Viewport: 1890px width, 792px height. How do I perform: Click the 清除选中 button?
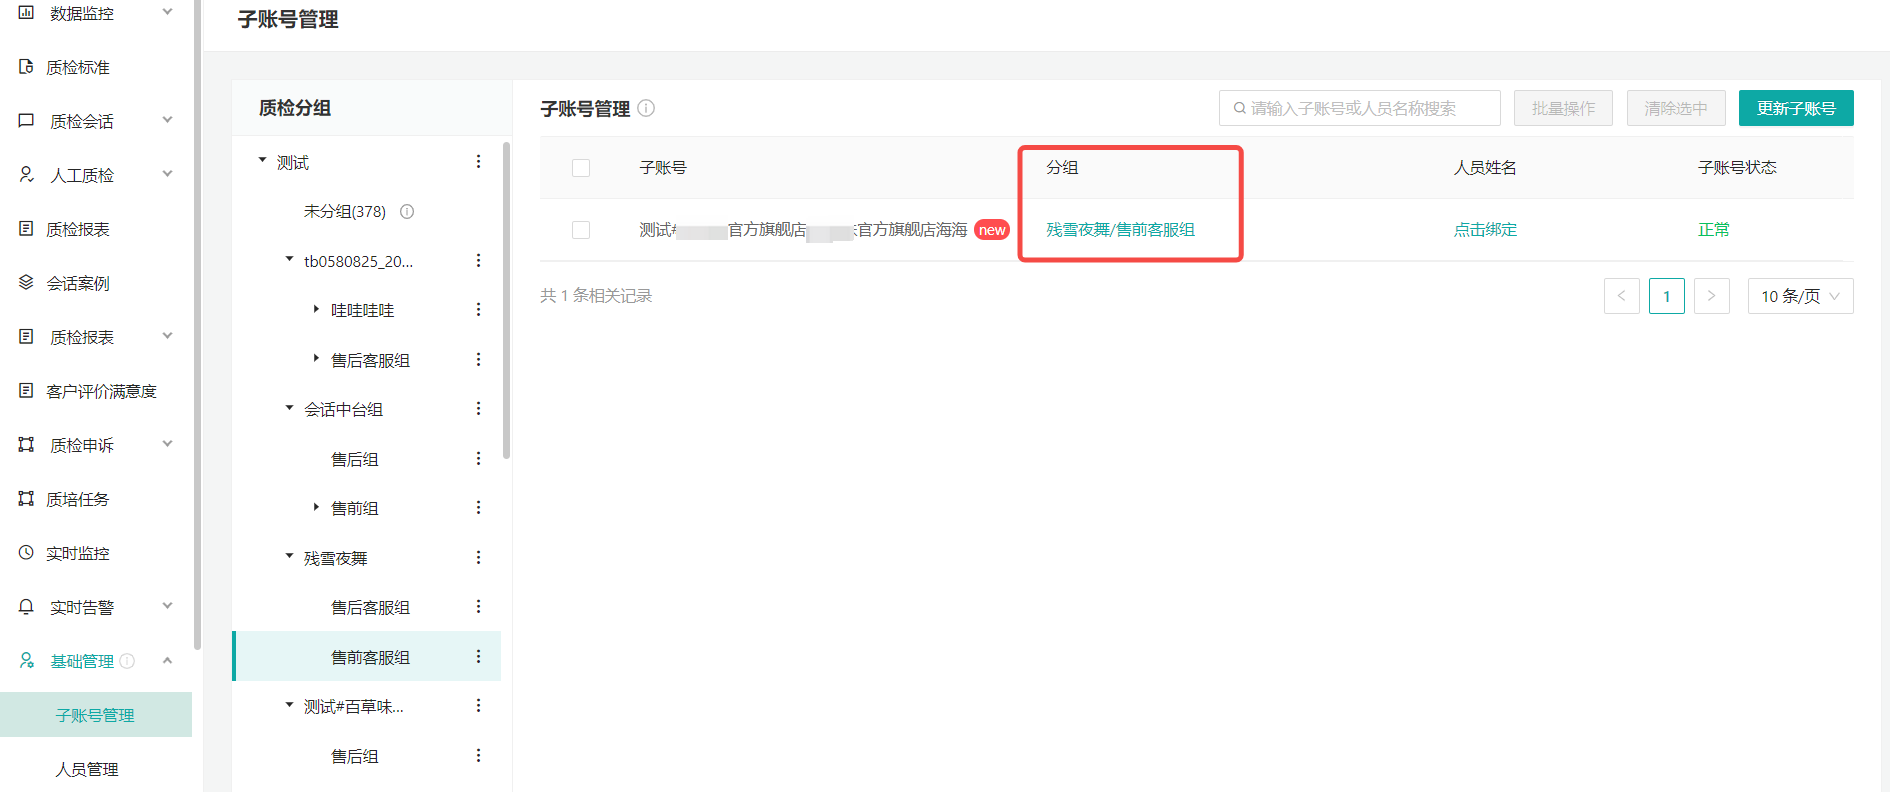tap(1676, 108)
